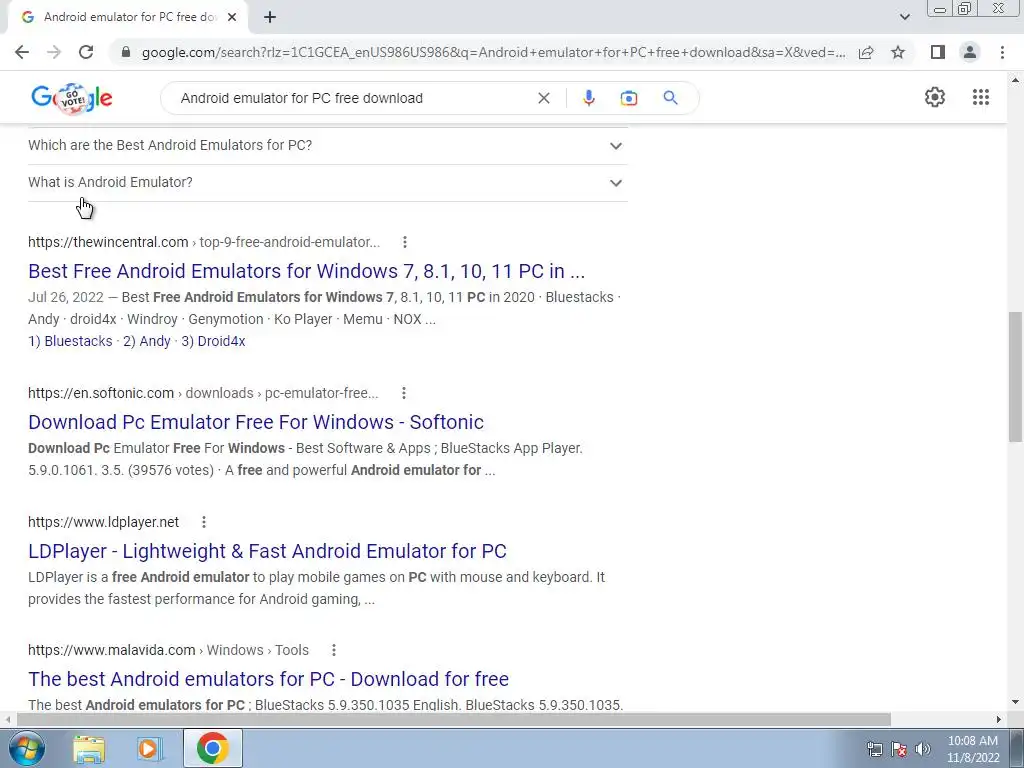Jump to '2) Andy' sitelink
This screenshot has height=768, width=1024.
pos(147,341)
